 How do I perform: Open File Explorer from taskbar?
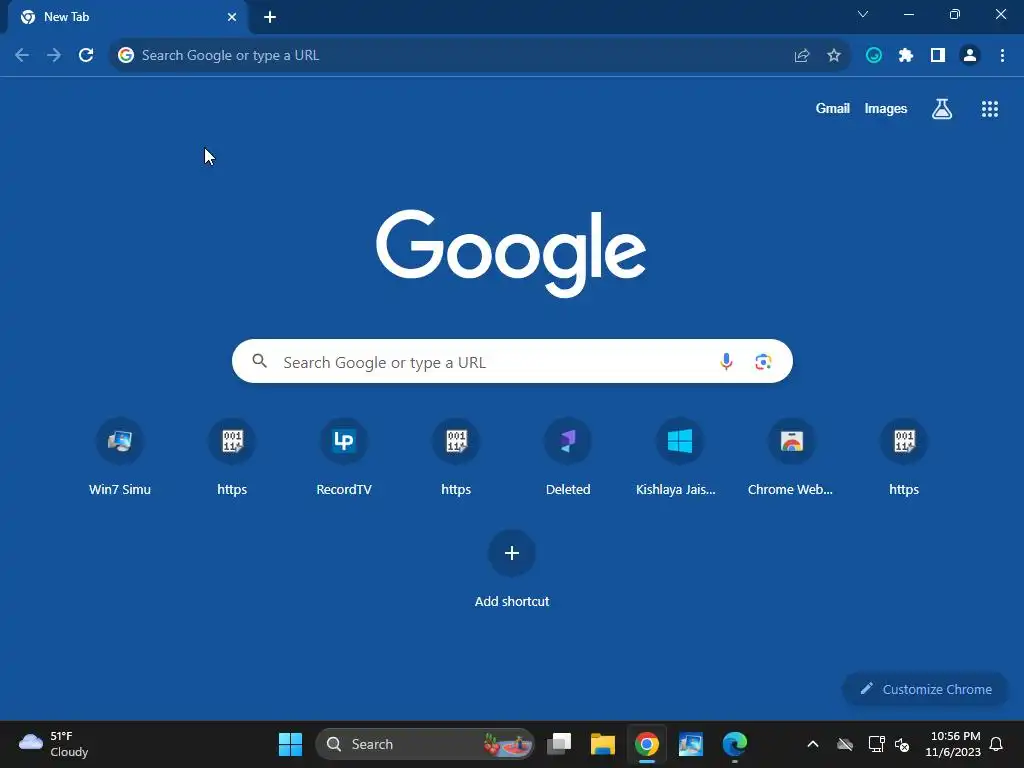603,744
